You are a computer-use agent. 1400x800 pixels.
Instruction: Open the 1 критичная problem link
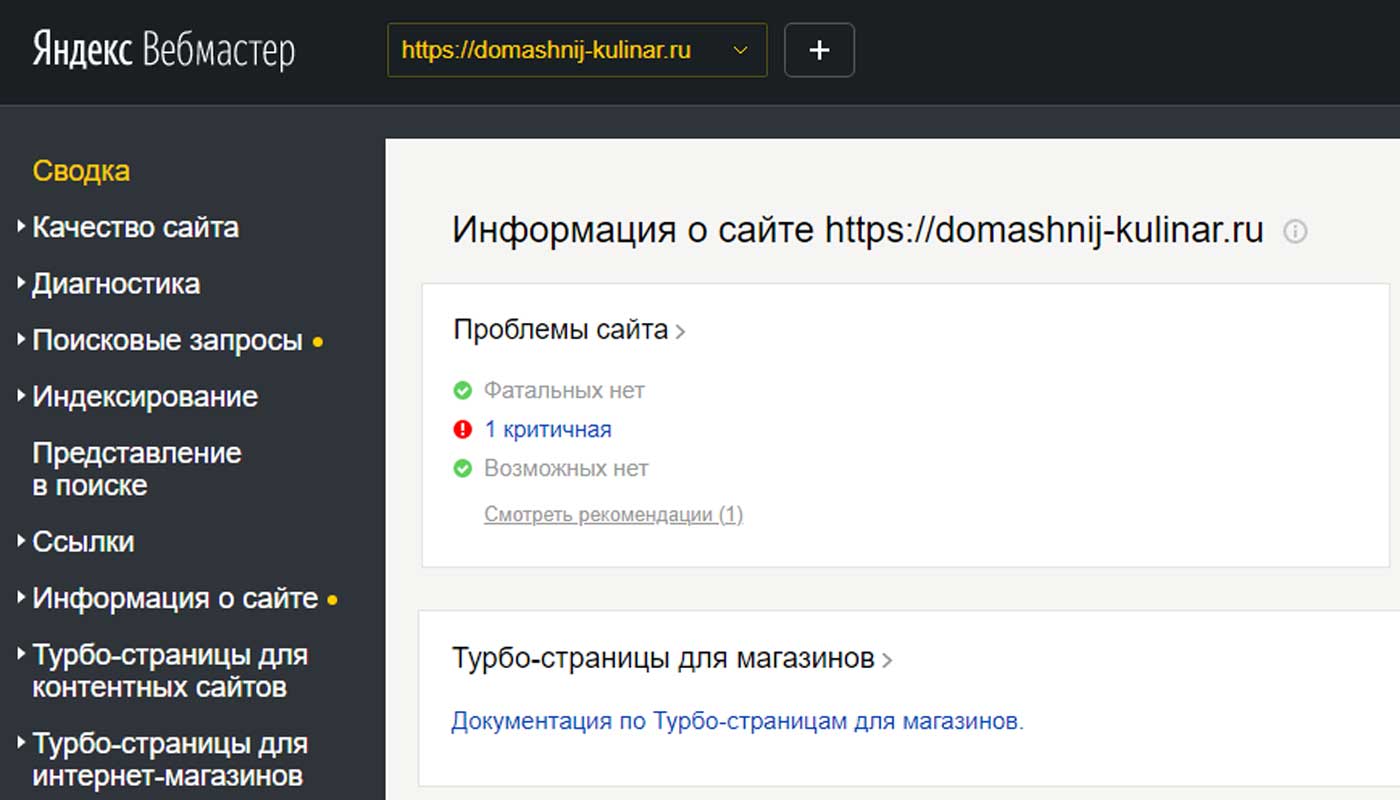[x=548, y=429]
